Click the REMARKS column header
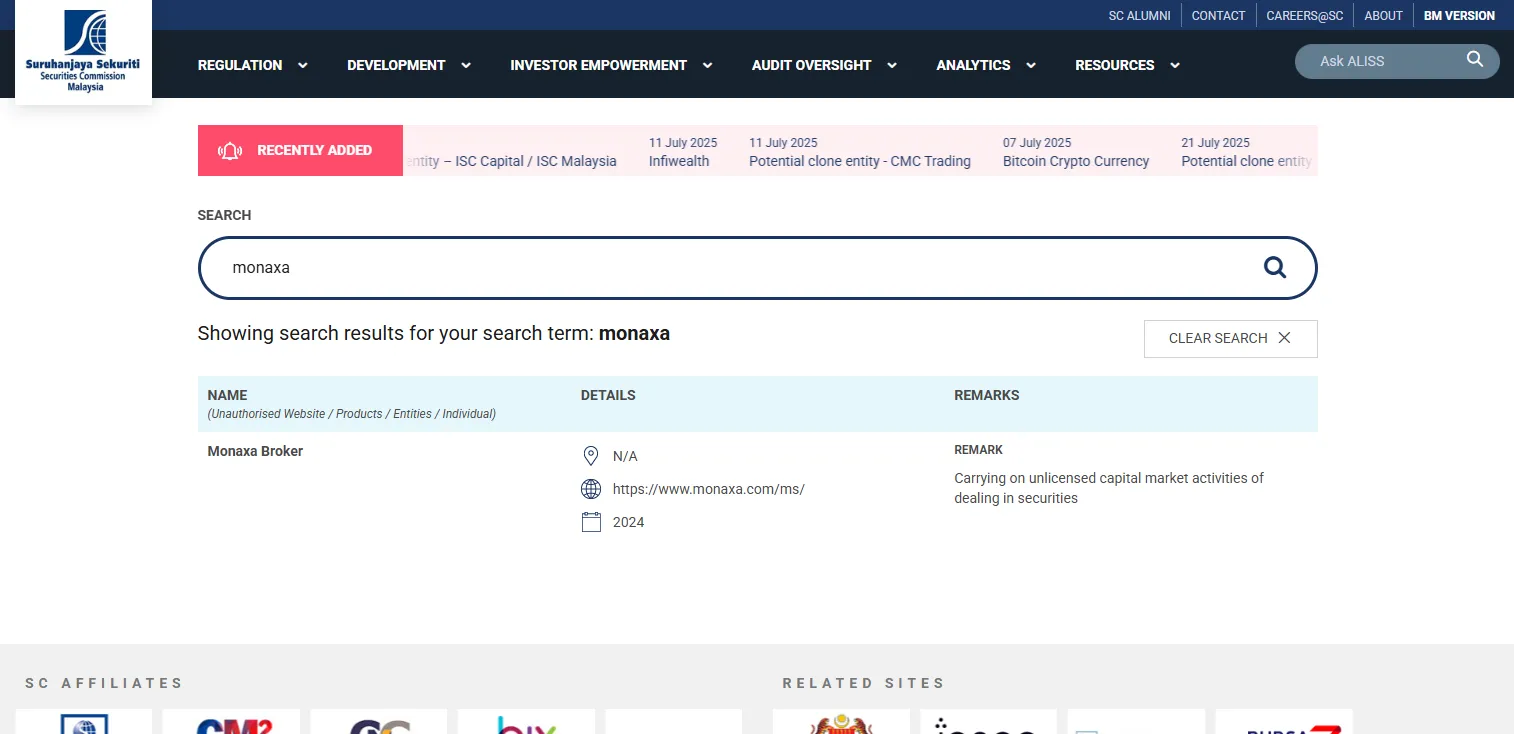Screen dimensions: 1514x734 click(x=987, y=395)
